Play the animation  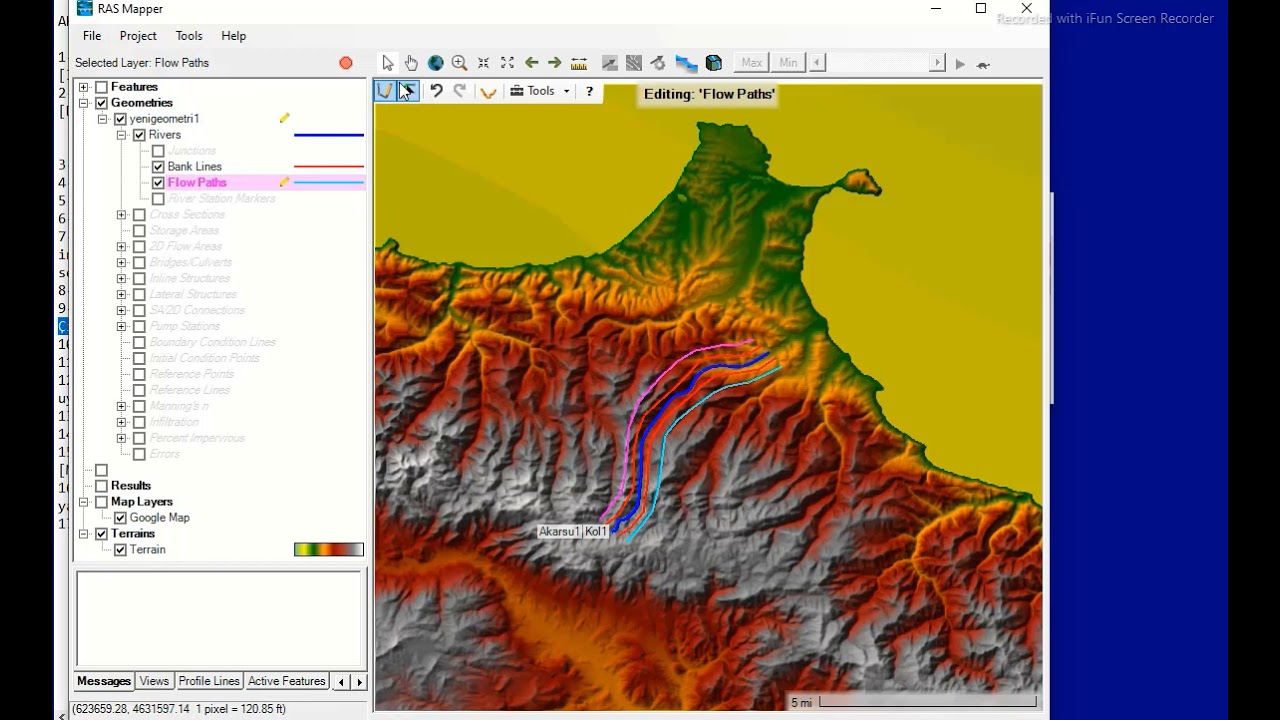(x=960, y=64)
